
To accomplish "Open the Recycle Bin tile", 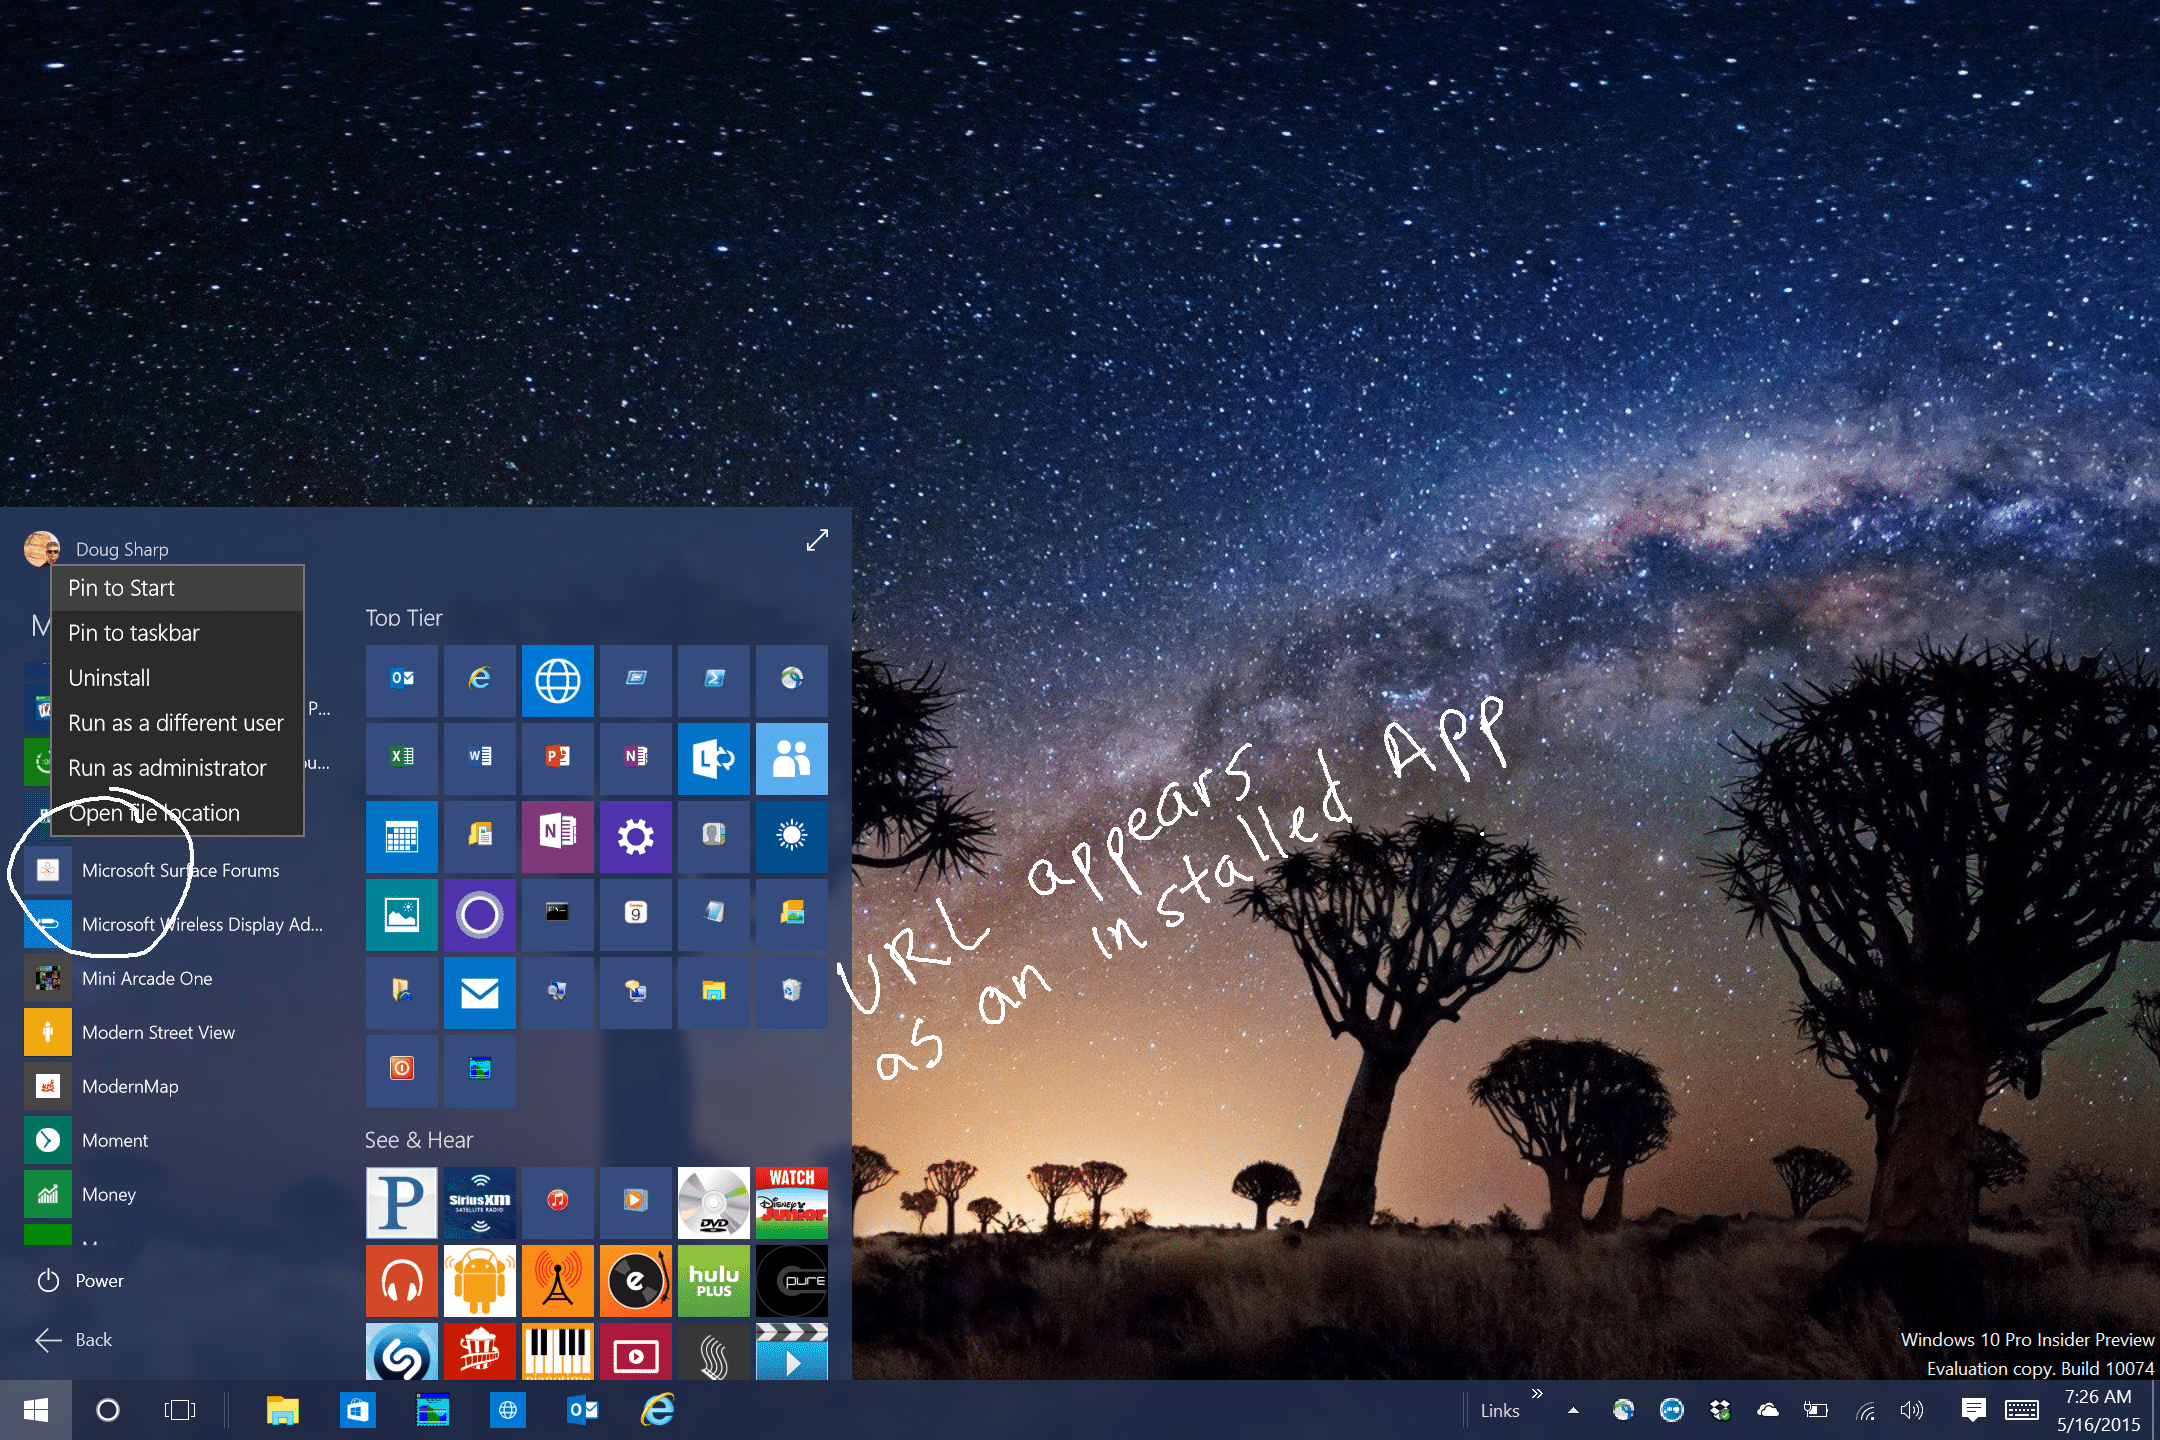I will 791,992.
